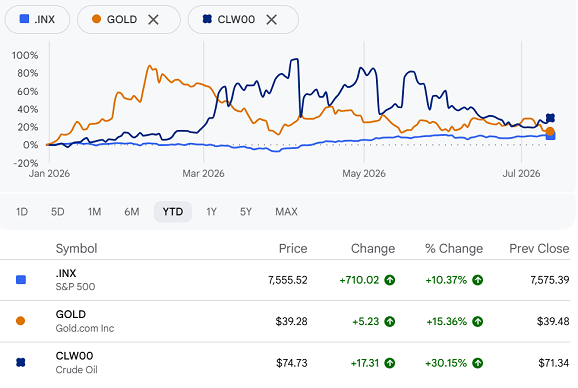The width and height of the screenshot is (578, 388).
Task: Click the Prev Close column header
Action: click(x=539, y=249)
